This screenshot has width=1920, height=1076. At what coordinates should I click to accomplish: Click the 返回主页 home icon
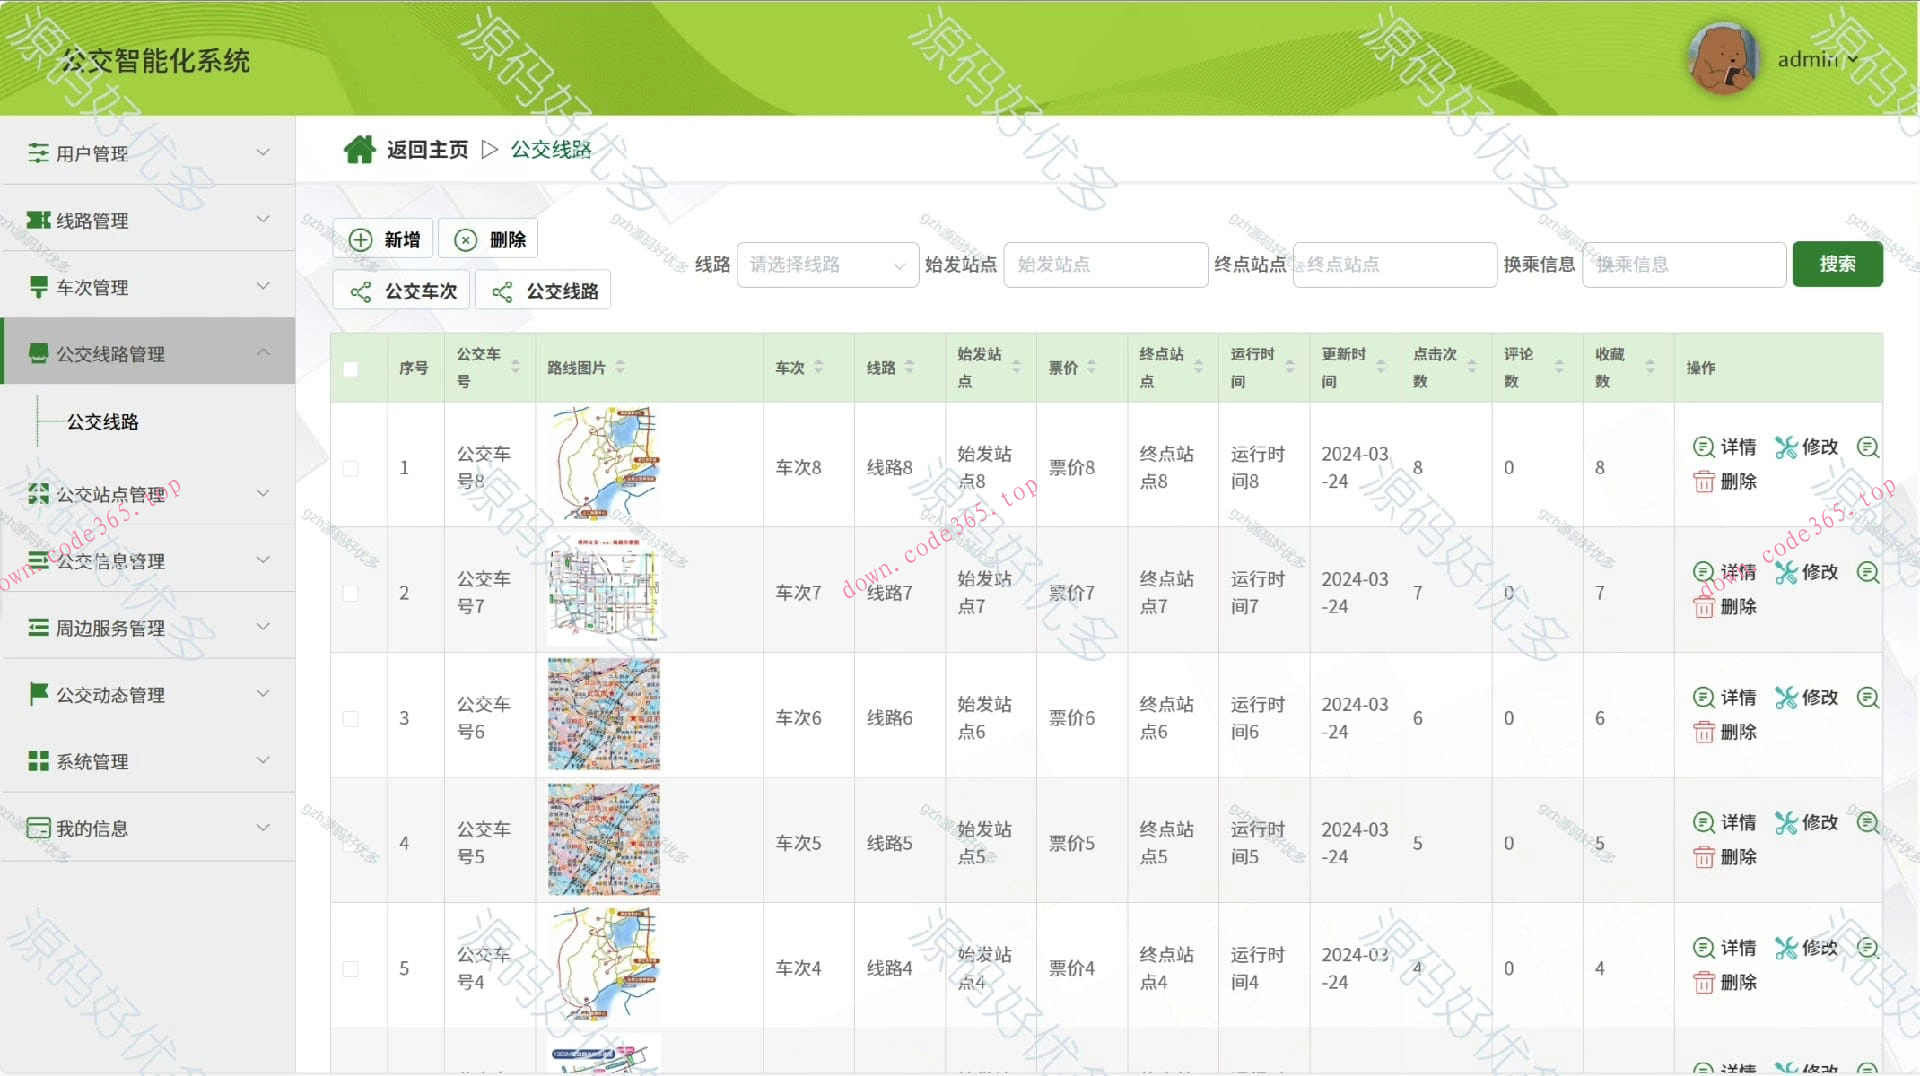tap(360, 148)
